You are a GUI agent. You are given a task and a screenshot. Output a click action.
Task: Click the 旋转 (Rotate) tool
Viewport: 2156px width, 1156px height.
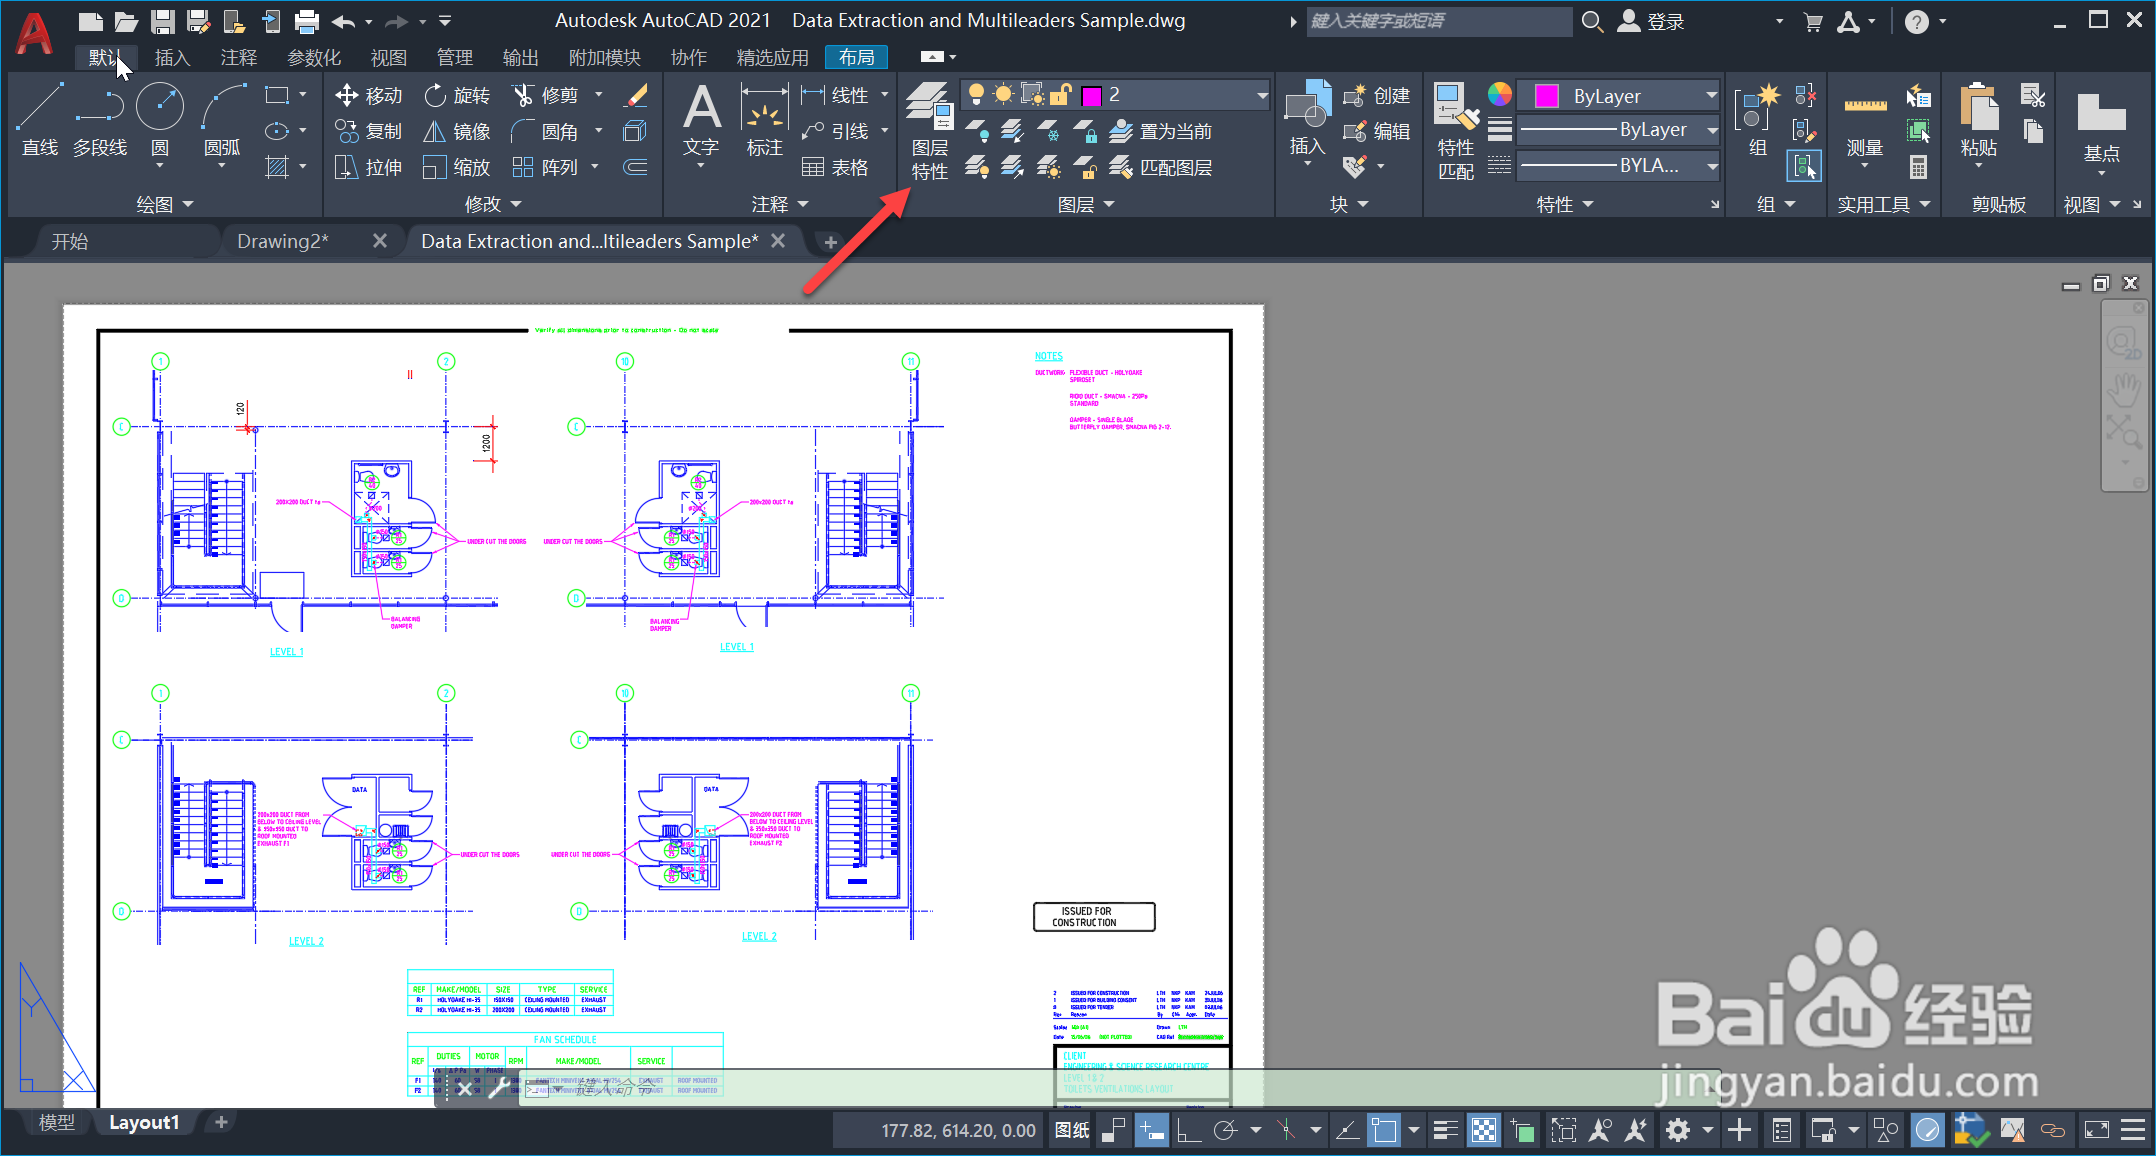pos(457,95)
